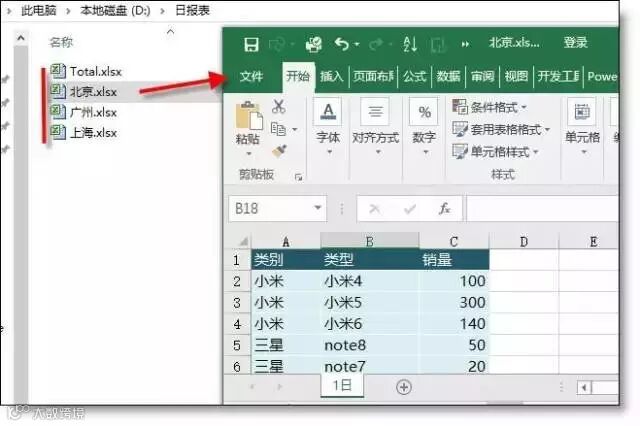Switch to the 视图 ribbon tab
The image size is (640, 426).
pos(516,76)
